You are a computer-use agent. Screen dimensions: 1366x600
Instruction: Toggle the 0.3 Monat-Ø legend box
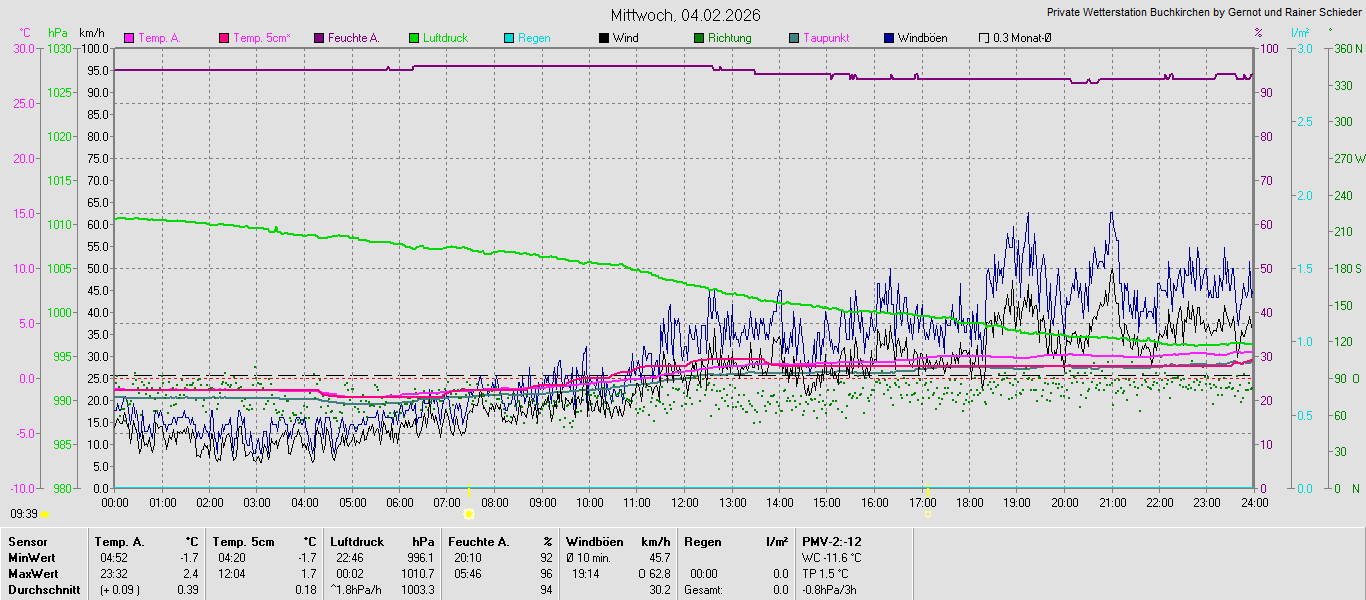(x=984, y=38)
